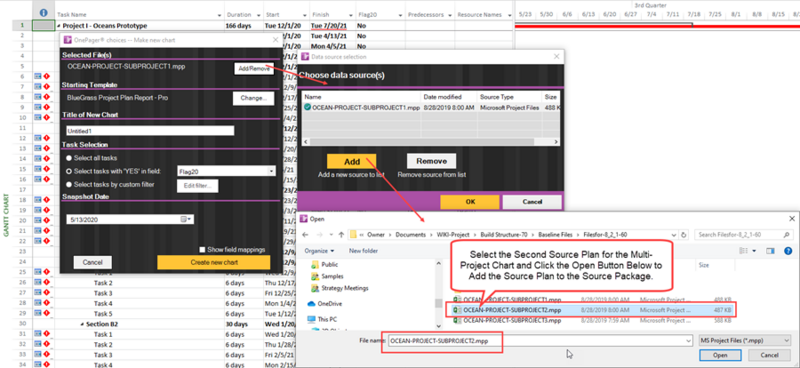
Task: Click the green check icon beside OCEAN-PROJECT-SUBPROJECT1.mpp source
Action: pos(307,107)
